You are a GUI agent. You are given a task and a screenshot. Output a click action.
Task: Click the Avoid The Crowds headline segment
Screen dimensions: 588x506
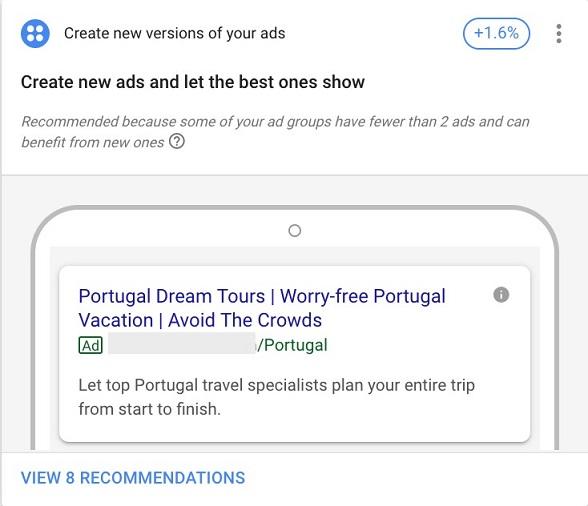[x=245, y=320]
